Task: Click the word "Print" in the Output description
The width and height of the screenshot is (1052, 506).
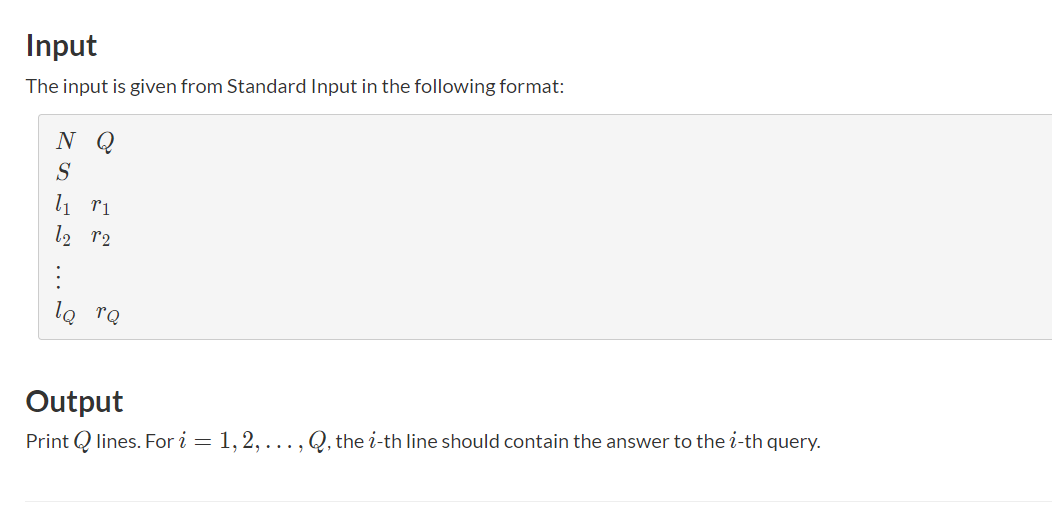Action: pos(47,441)
